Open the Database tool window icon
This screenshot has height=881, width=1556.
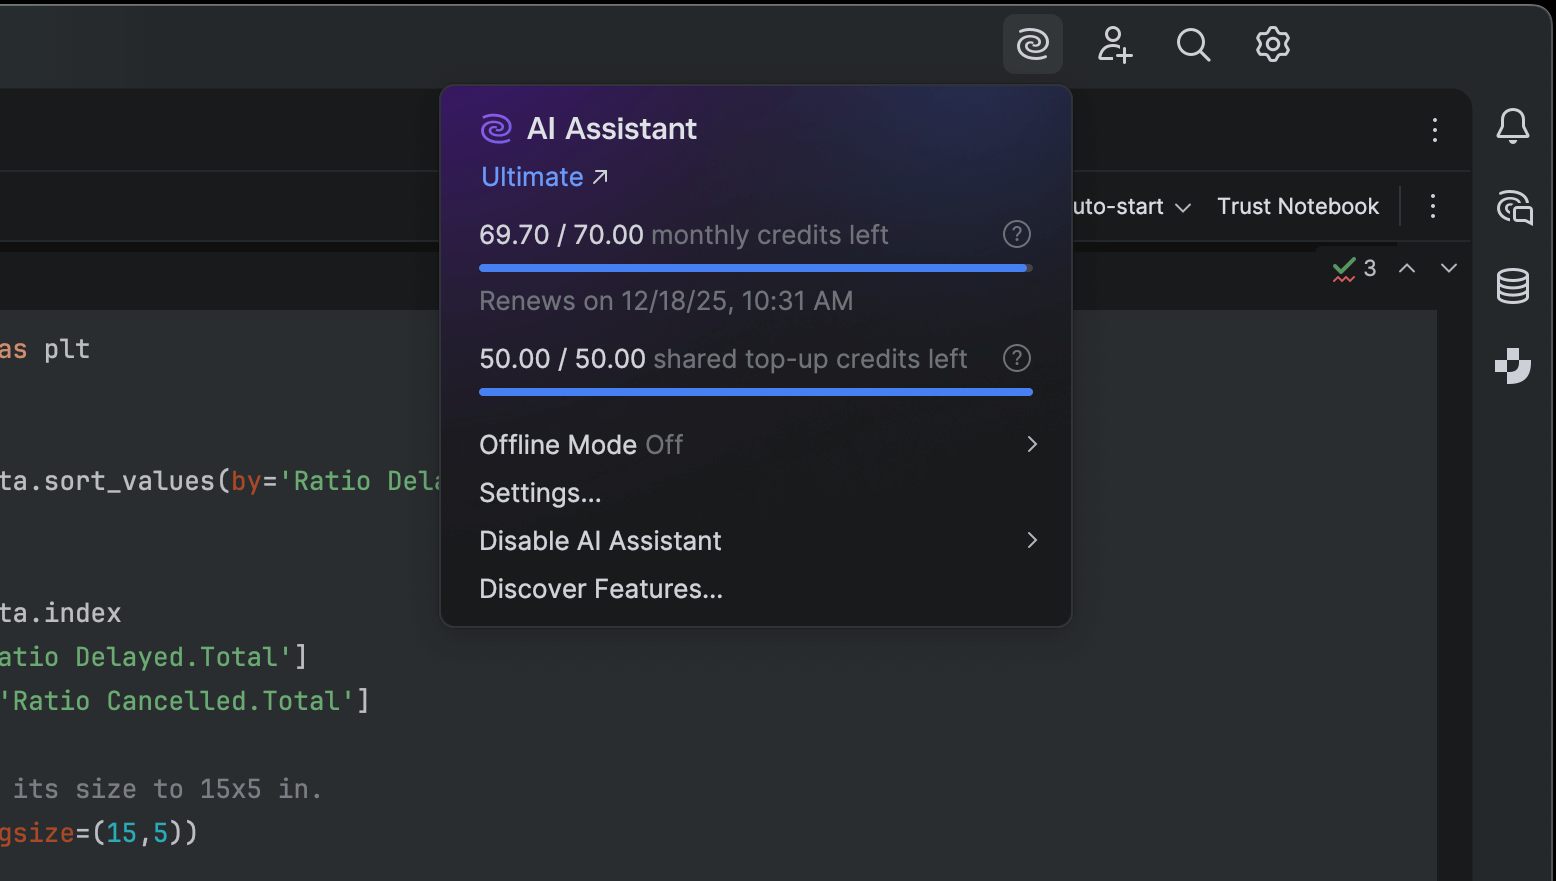1513,286
